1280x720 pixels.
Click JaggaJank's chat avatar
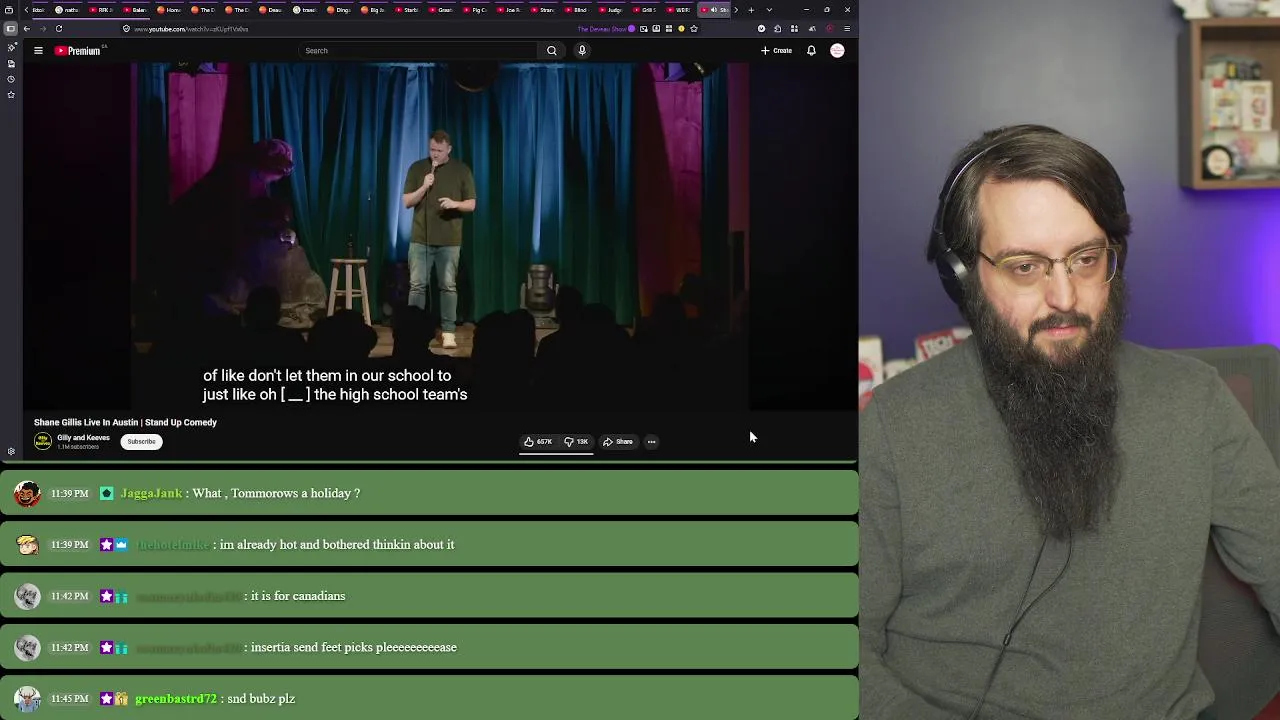click(x=27, y=493)
